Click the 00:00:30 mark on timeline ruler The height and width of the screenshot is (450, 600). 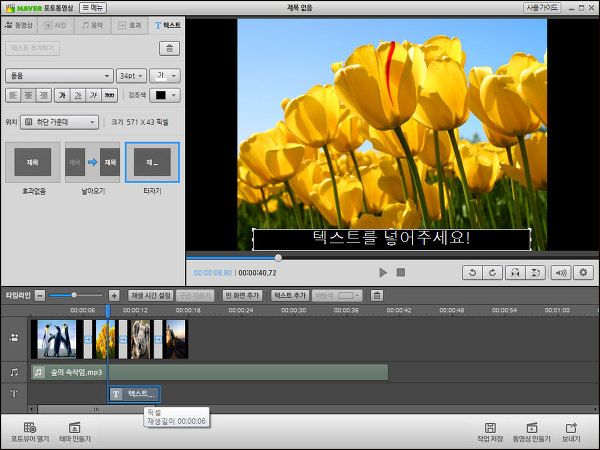tap(293, 310)
